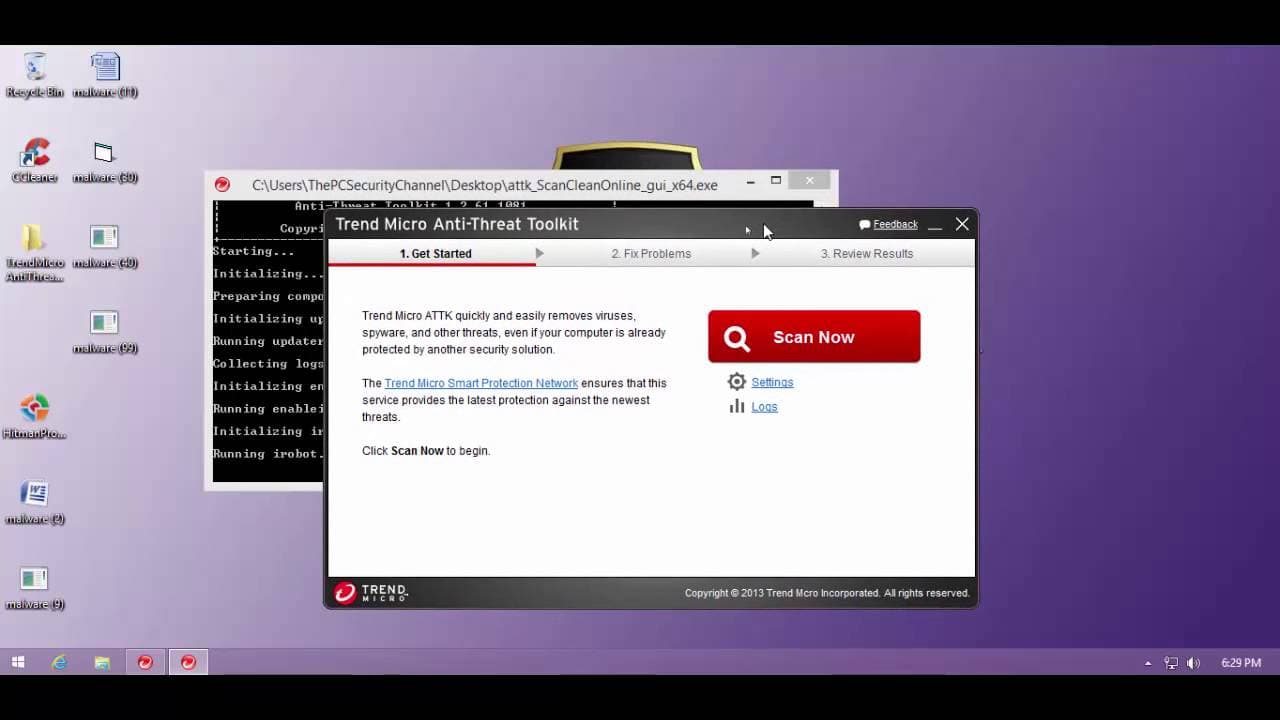
Task: Close the attk console window
Action: tap(809, 181)
